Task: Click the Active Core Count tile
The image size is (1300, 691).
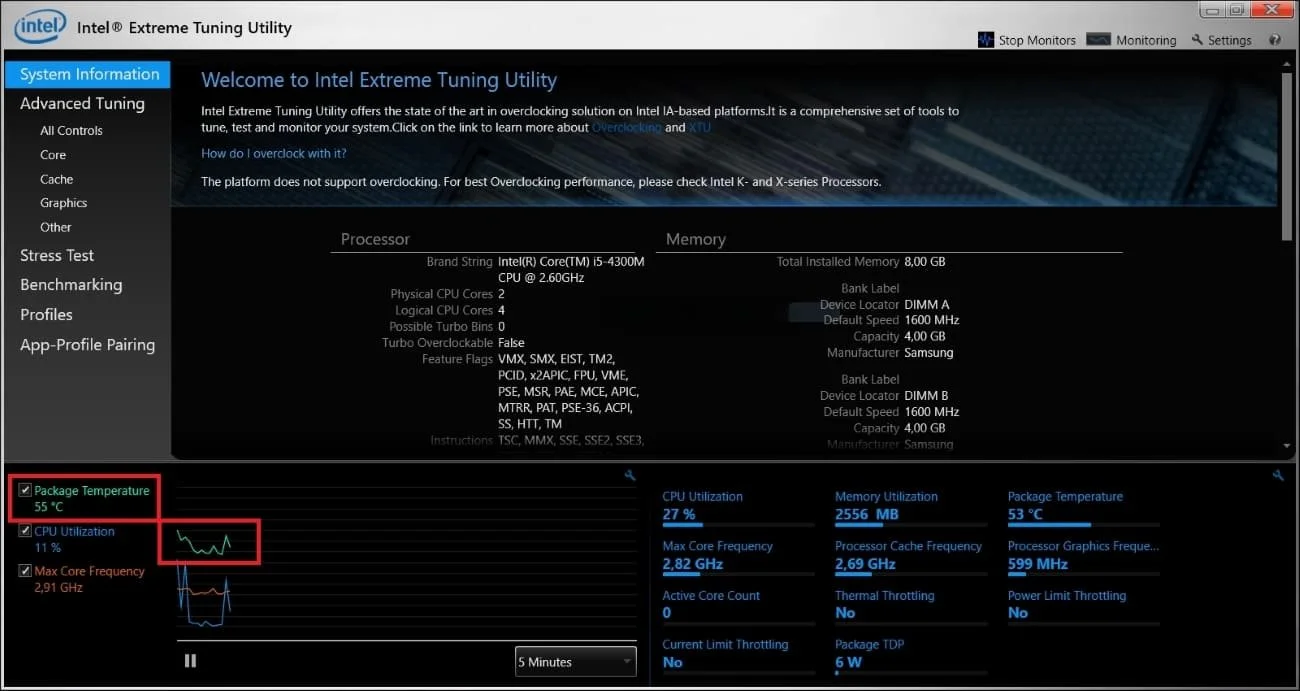Action: click(x=738, y=605)
